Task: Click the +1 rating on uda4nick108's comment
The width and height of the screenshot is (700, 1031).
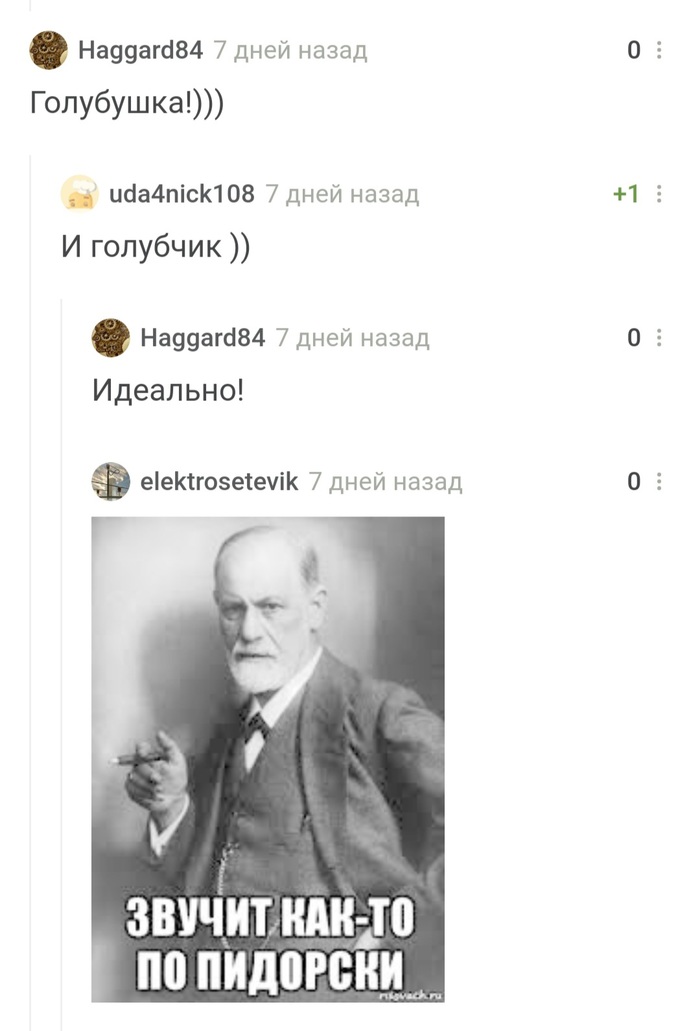Action: click(x=626, y=194)
